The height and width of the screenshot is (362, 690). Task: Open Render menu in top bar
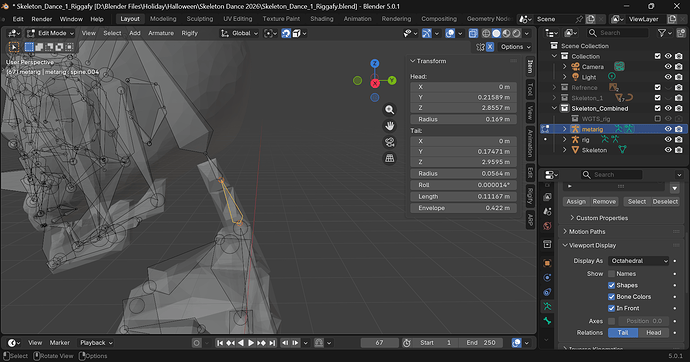click(x=42, y=19)
